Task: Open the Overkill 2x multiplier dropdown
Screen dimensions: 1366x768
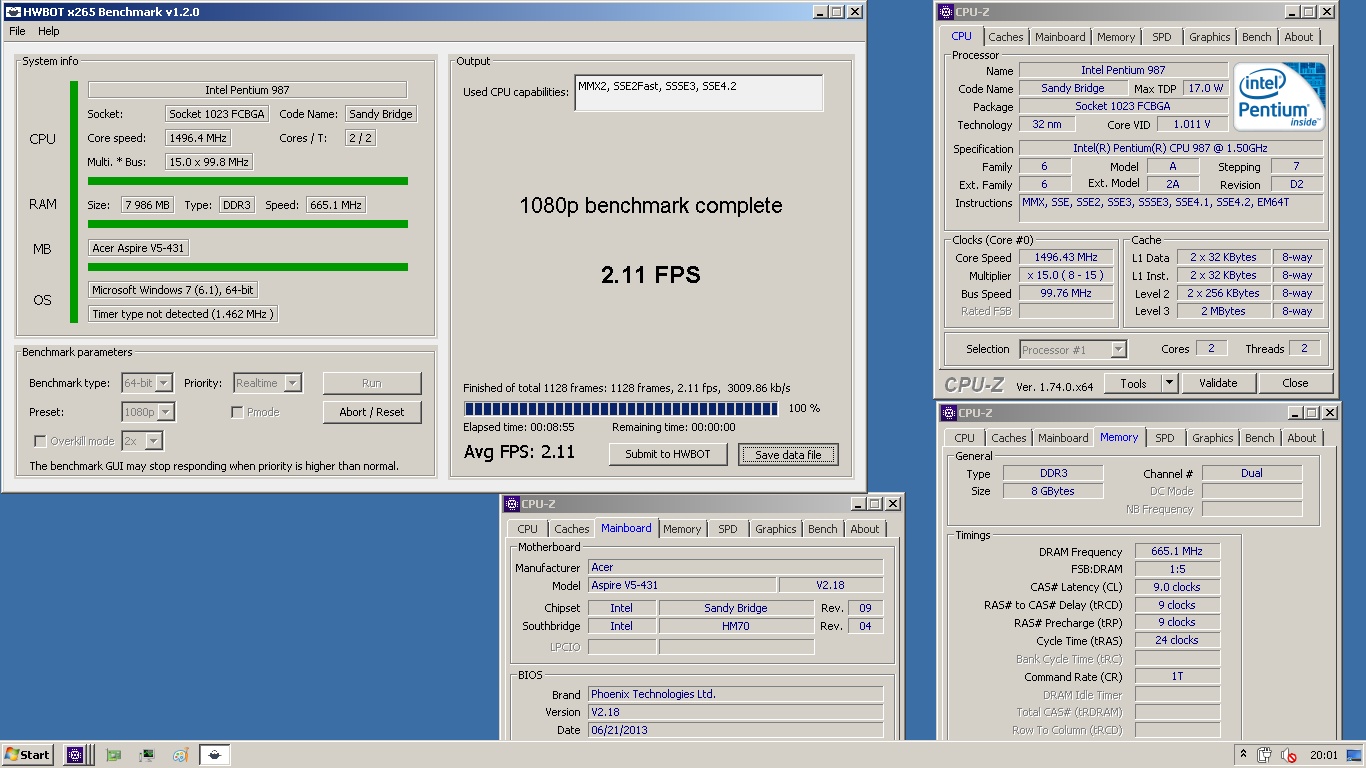Action: point(142,441)
